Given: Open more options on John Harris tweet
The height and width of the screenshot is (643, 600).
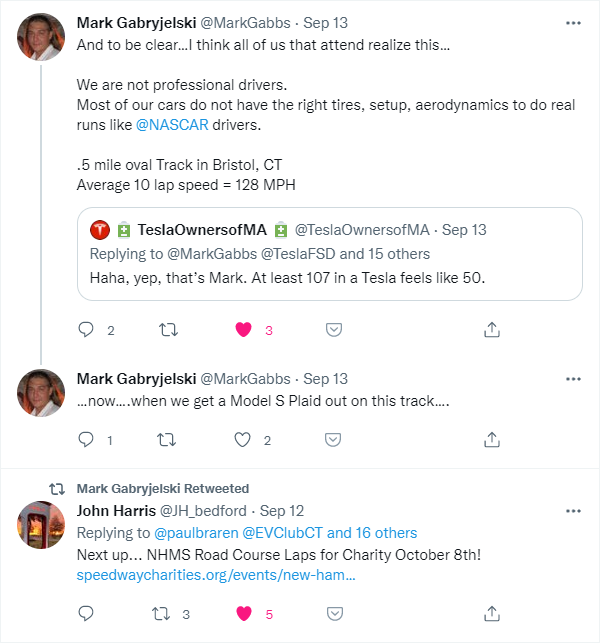Looking at the screenshot, I should tap(573, 511).
